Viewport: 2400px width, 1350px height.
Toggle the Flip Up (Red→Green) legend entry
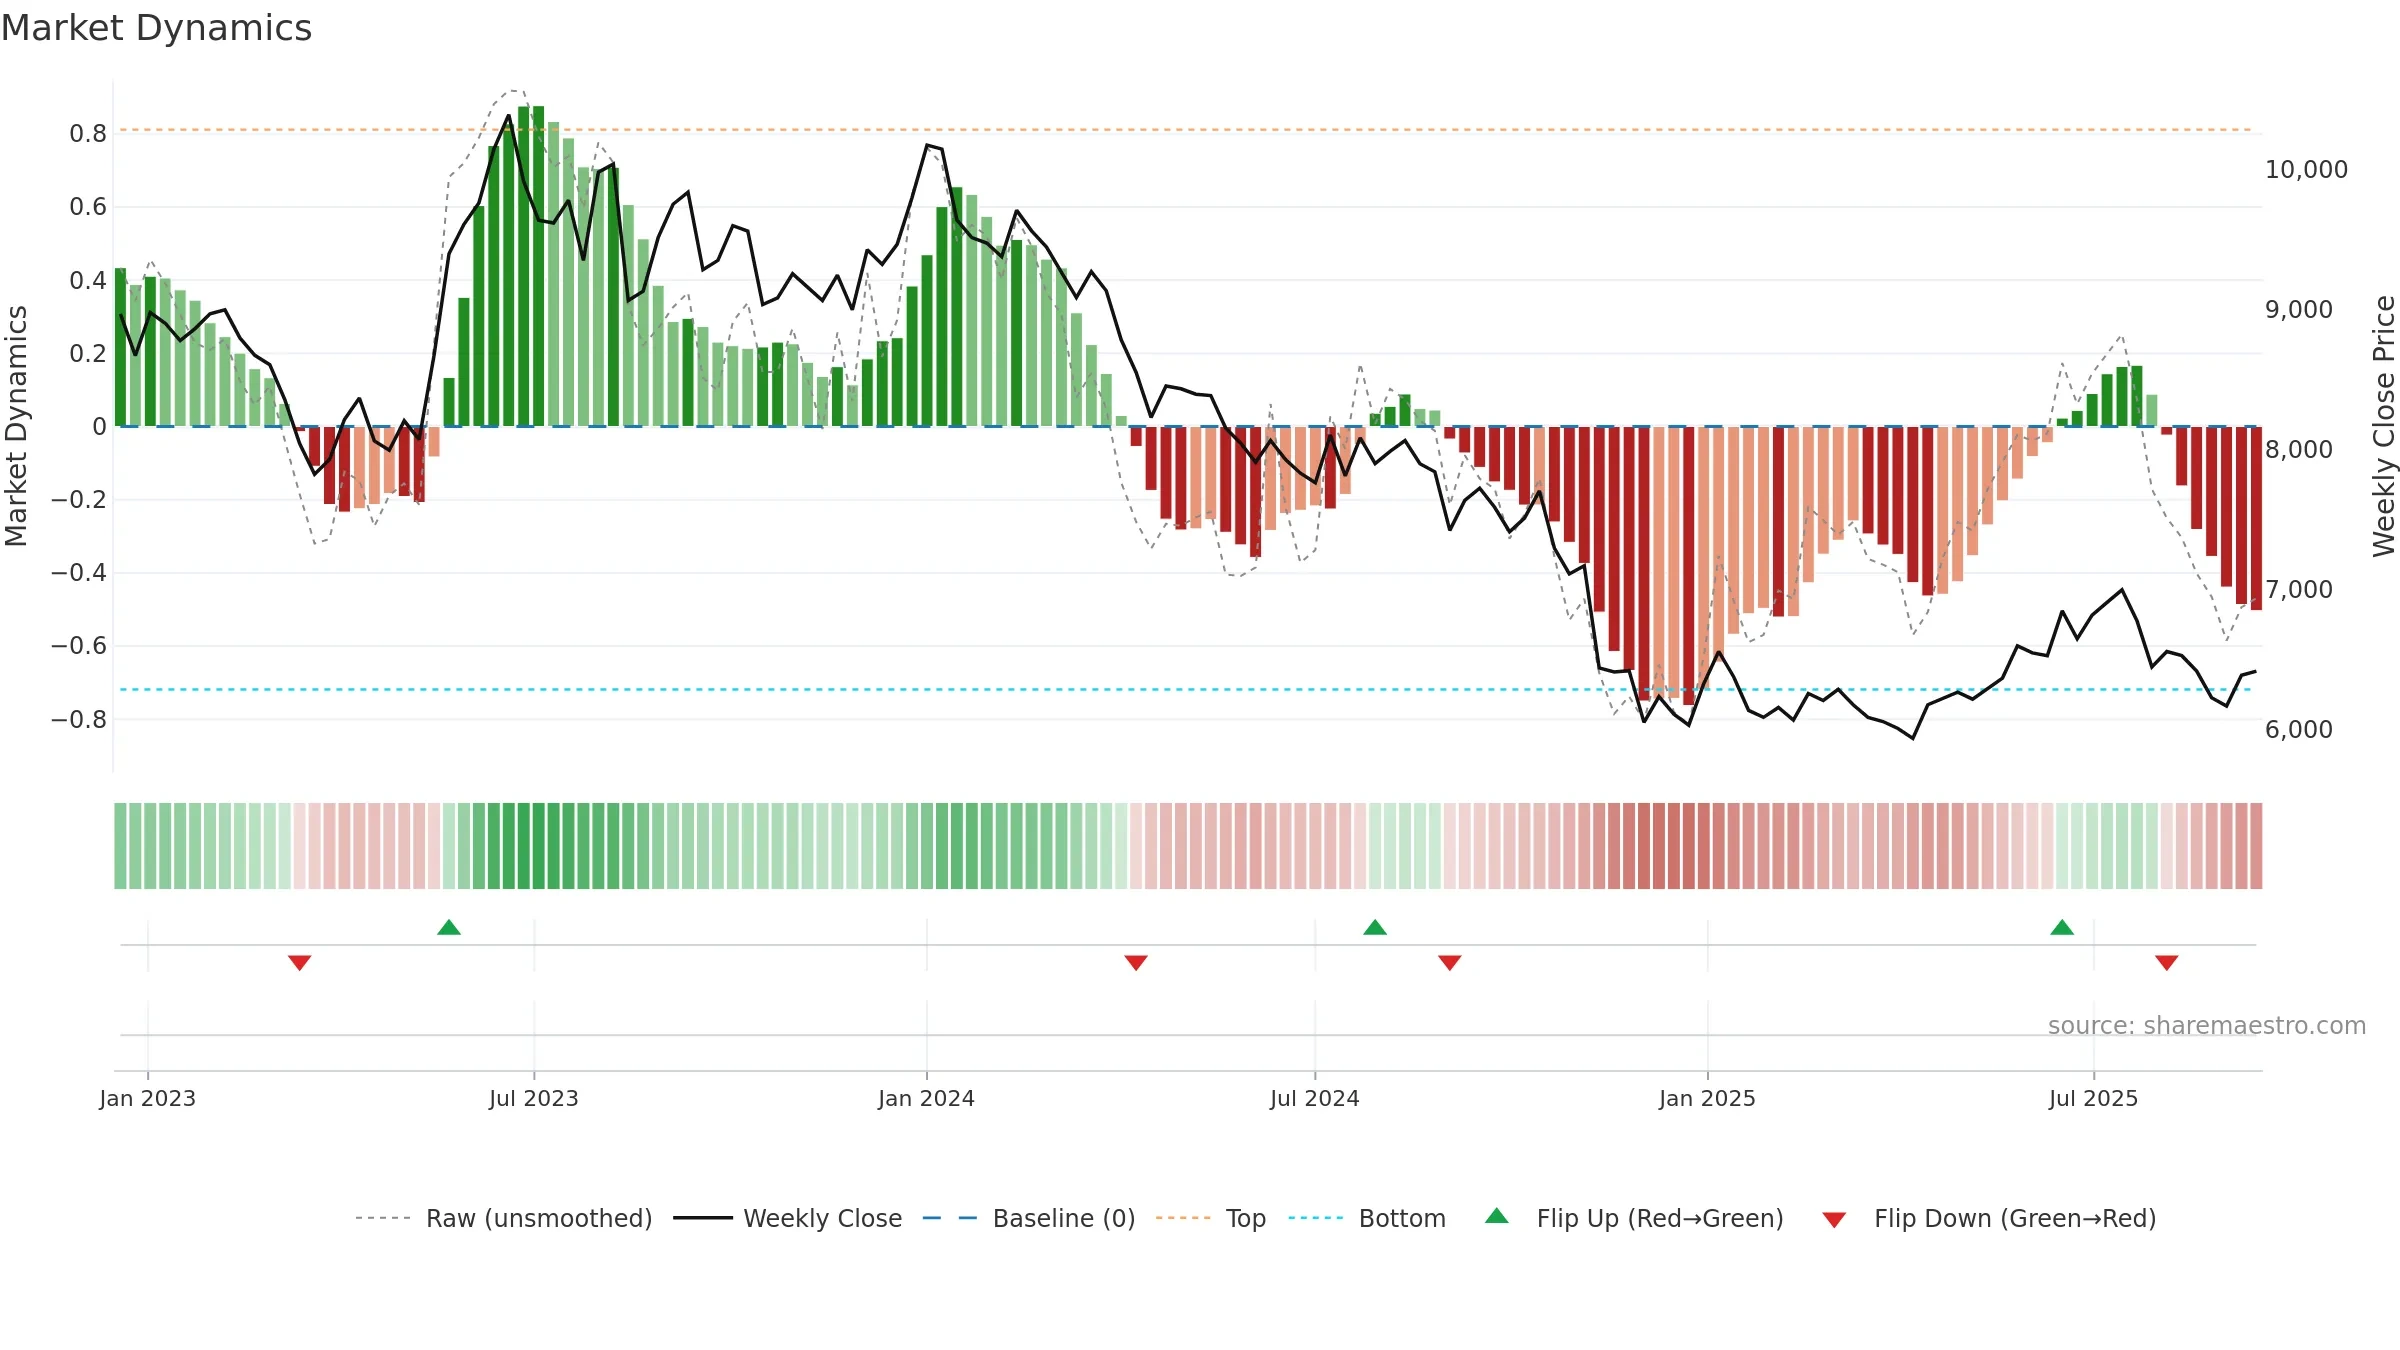pos(1634,1218)
